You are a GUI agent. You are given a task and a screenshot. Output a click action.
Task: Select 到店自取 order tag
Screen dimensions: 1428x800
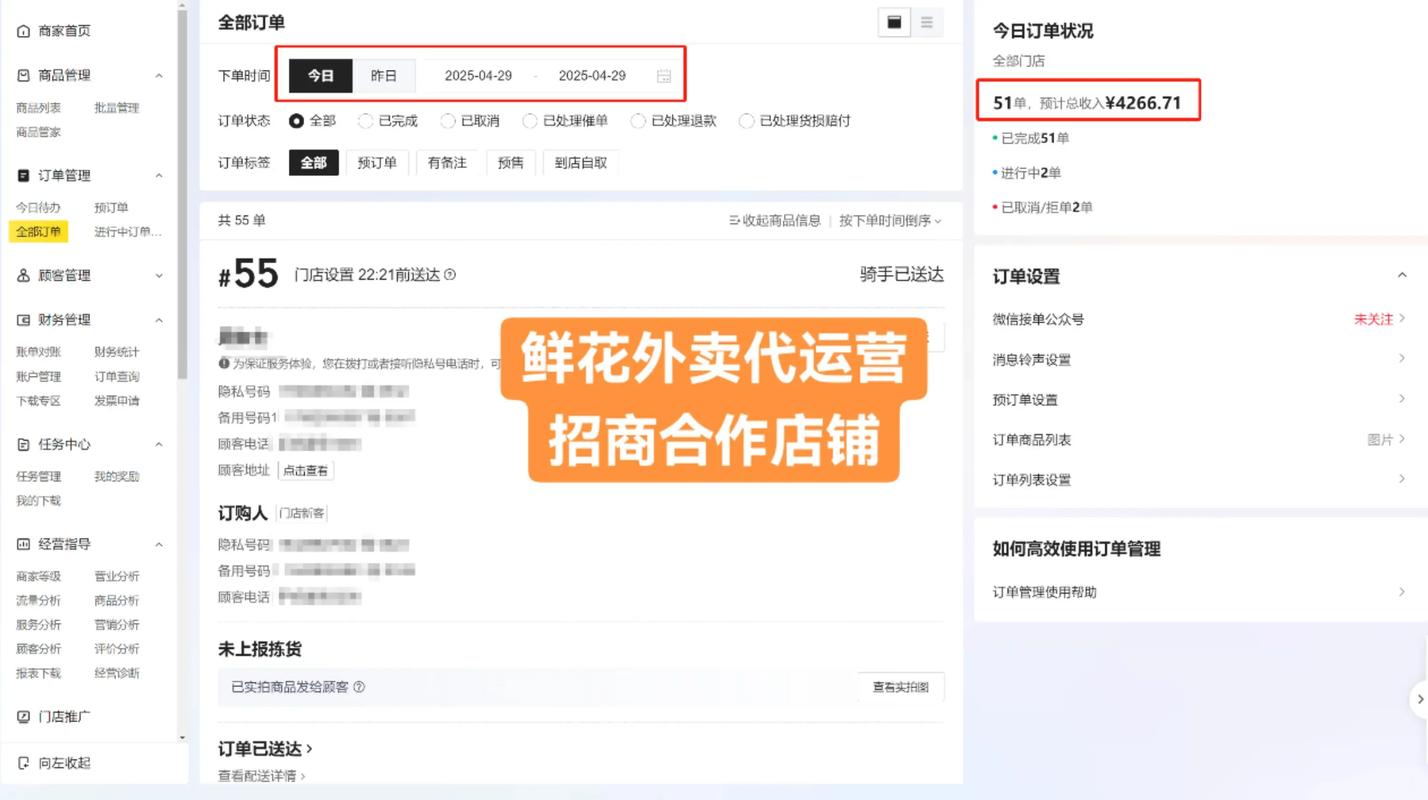point(581,162)
